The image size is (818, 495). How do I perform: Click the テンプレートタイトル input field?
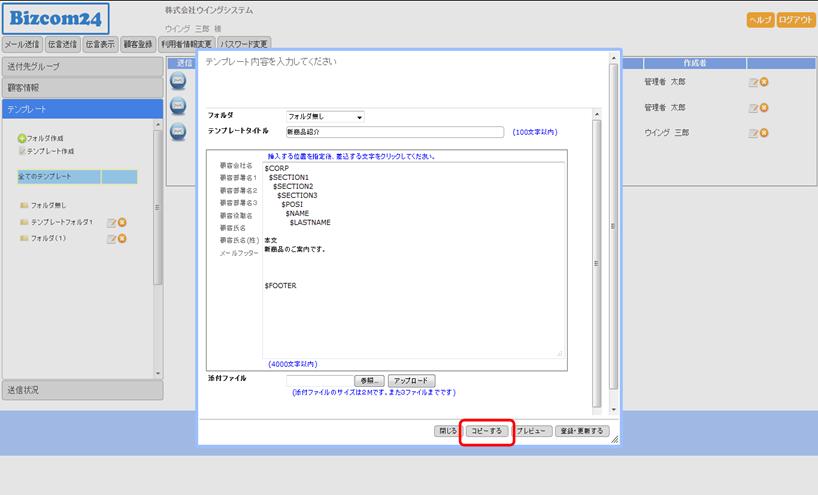pyautogui.click(x=394, y=131)
